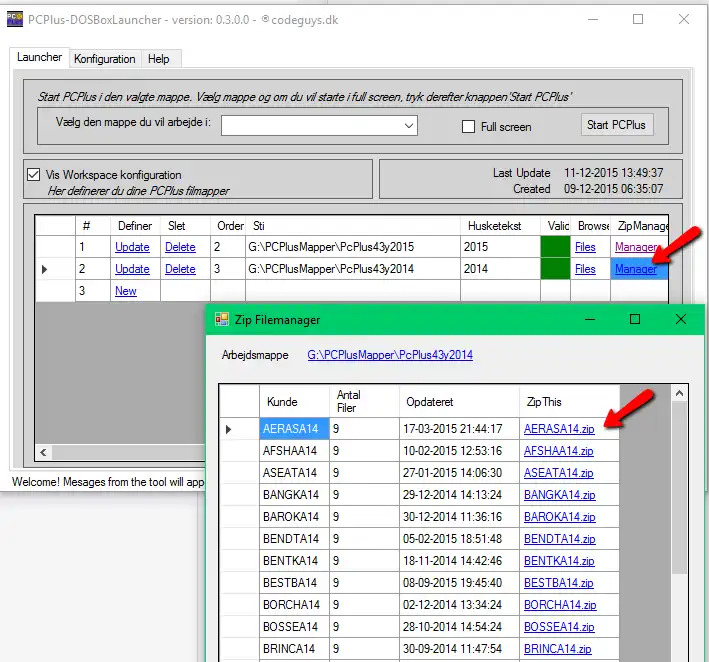Click AFSHAA14.zip link

pos(558,451)
